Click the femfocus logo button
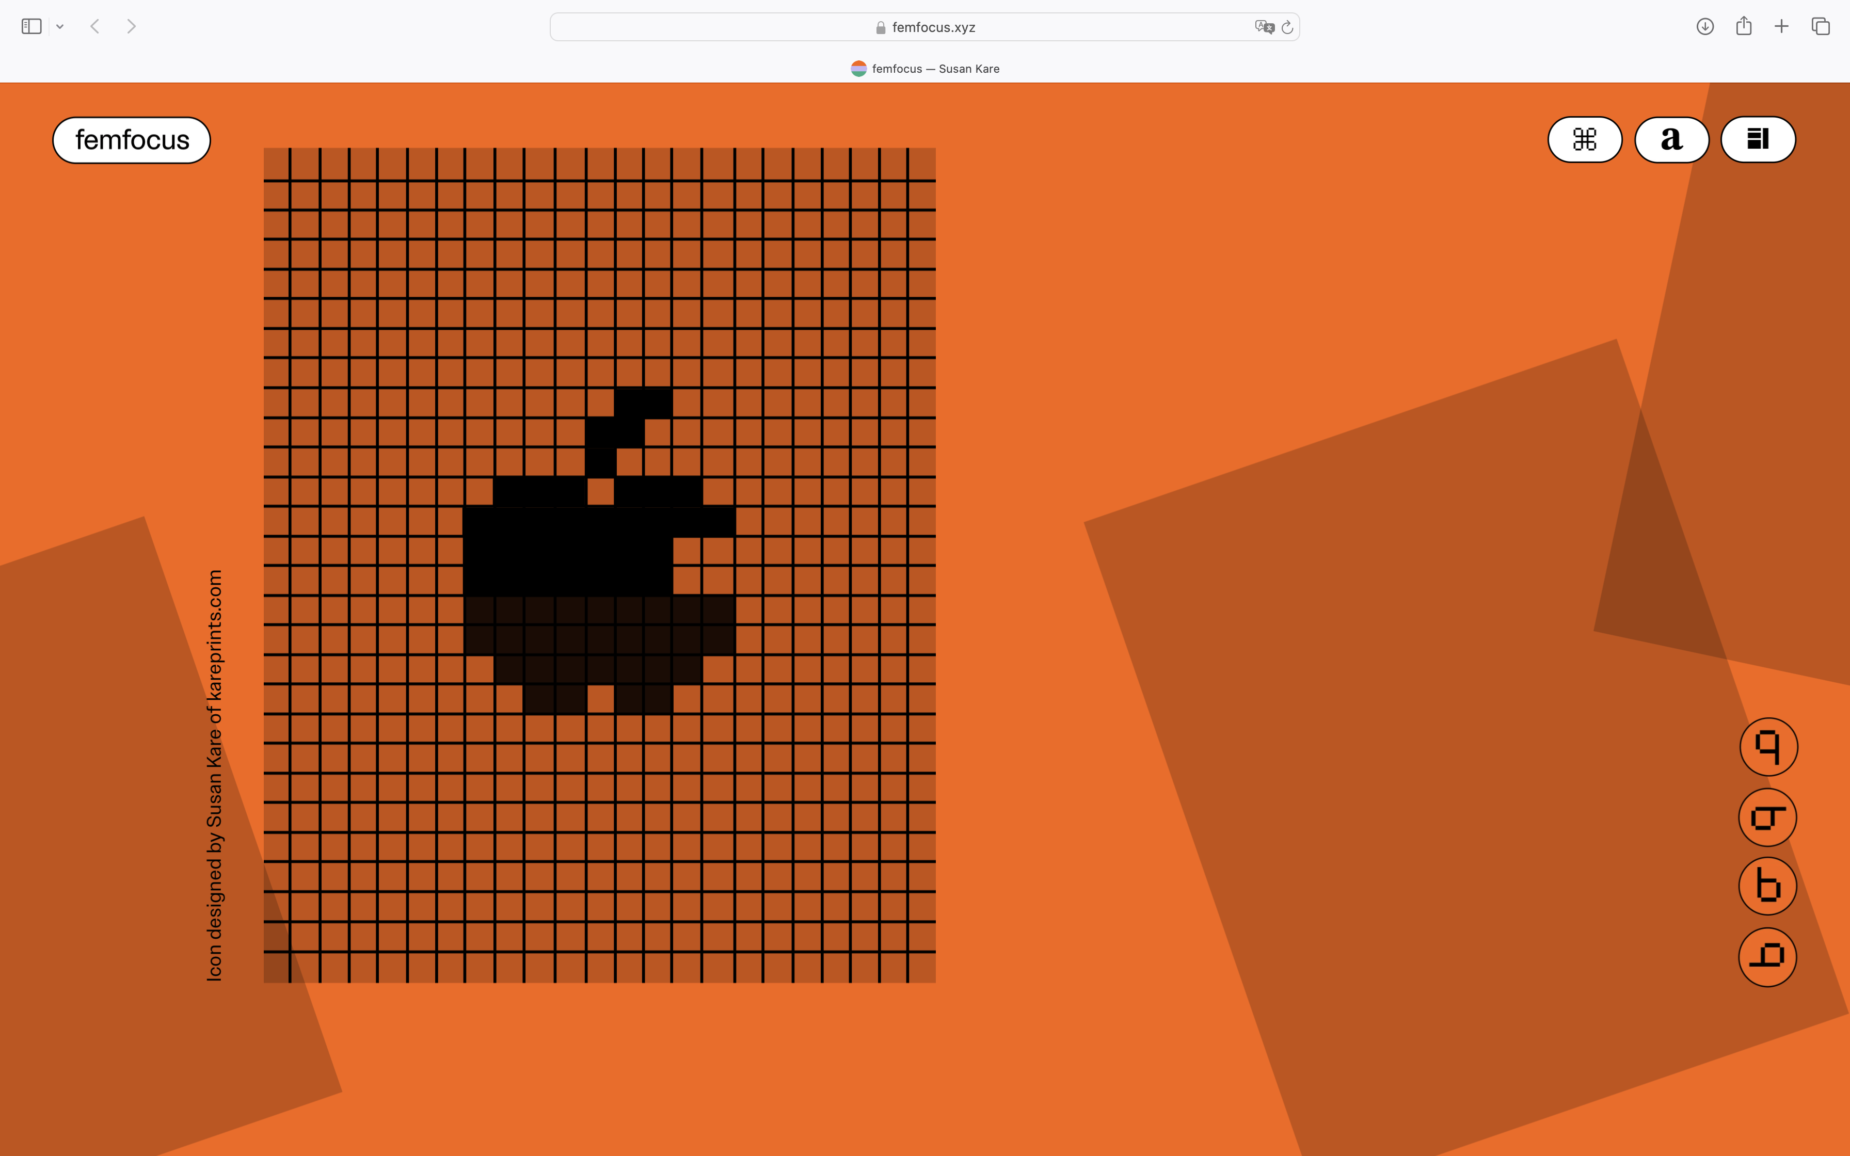 click(x=131, y=140)
